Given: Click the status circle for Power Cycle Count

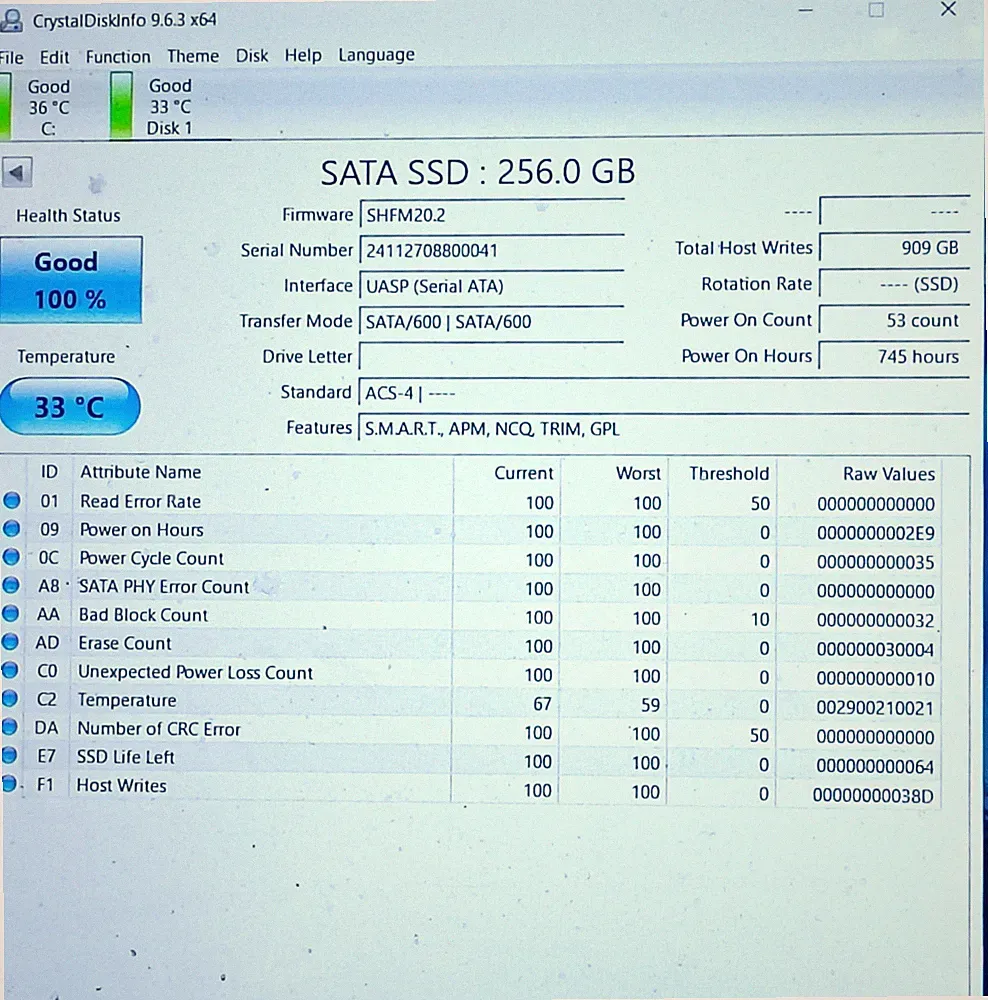Looking at the screenshot, I should [11, 557].
